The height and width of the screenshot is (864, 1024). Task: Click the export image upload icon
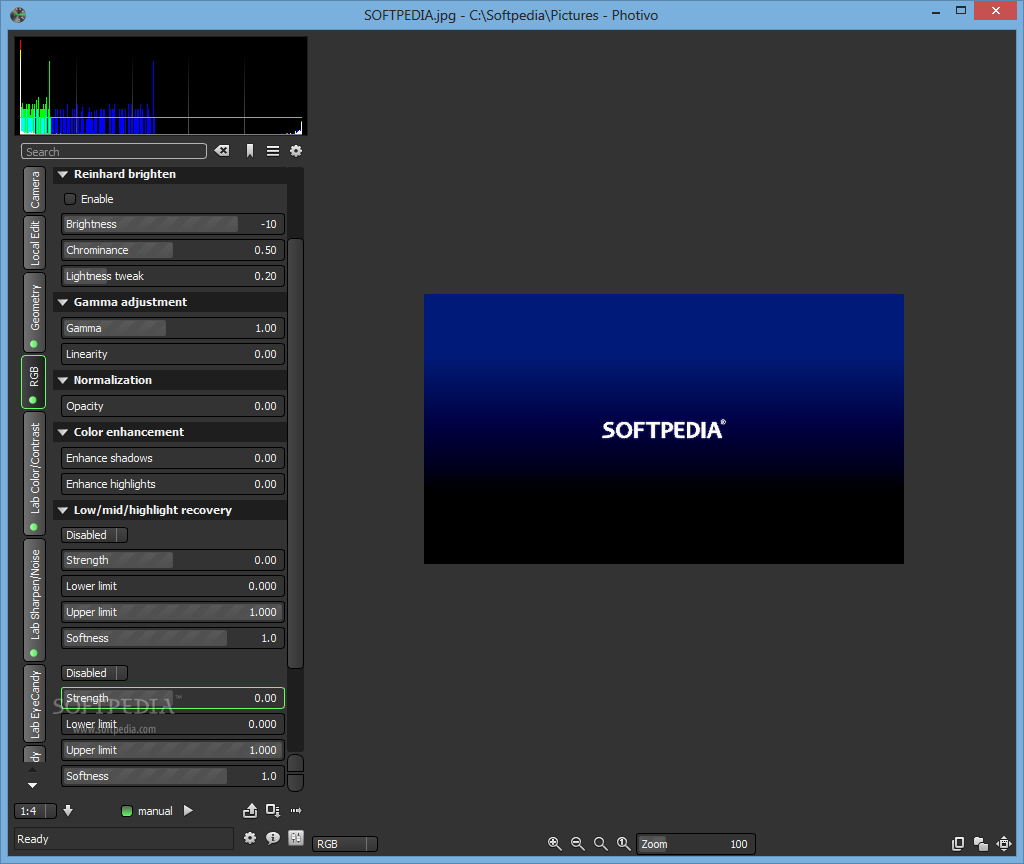249,810
